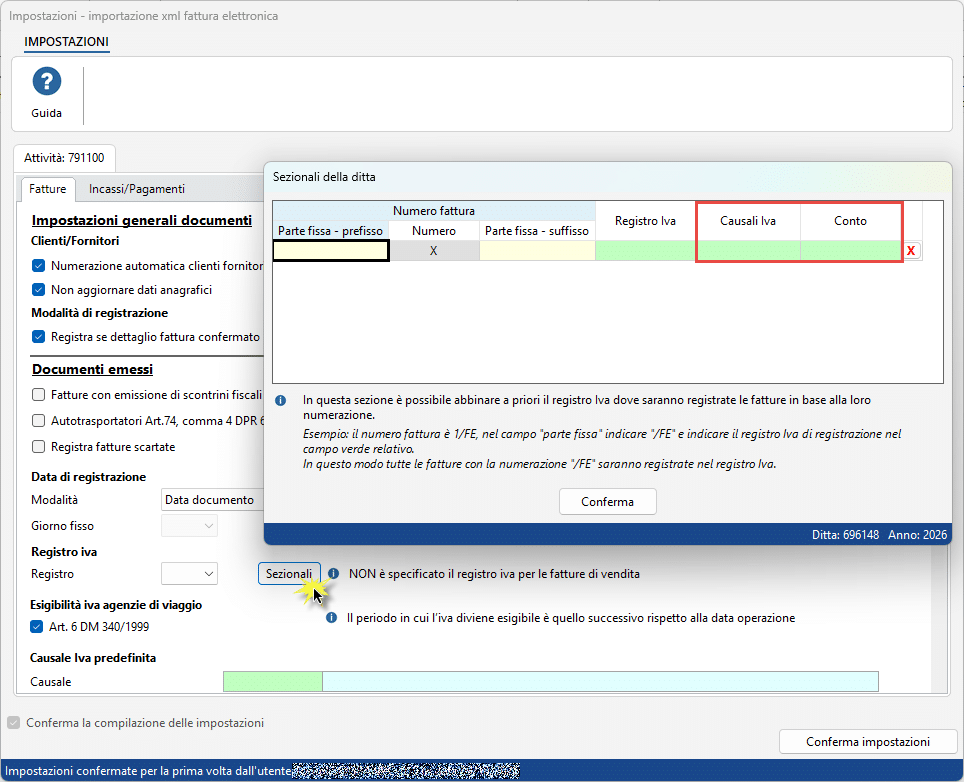This screenshot has width=964, height=782.
Task: Click the Causali Iva column header
Action: (748, 221)
